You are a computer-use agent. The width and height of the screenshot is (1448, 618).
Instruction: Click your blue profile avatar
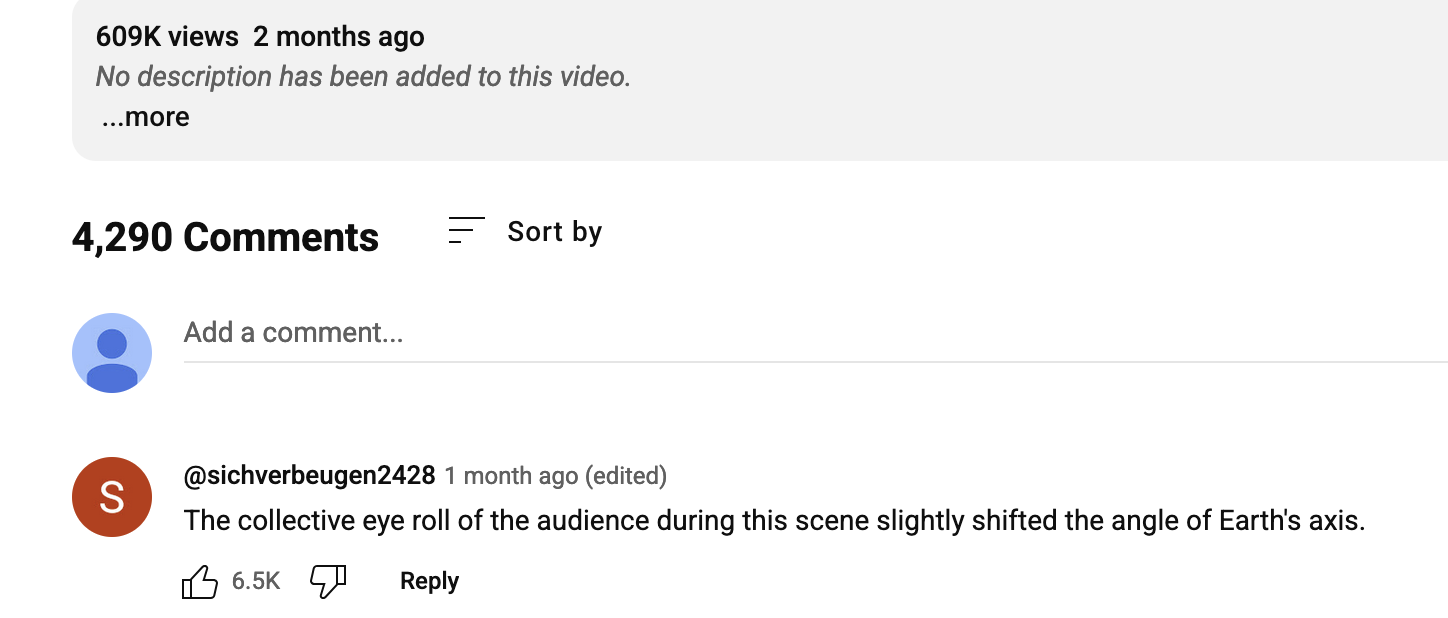(x=112, y=353)
